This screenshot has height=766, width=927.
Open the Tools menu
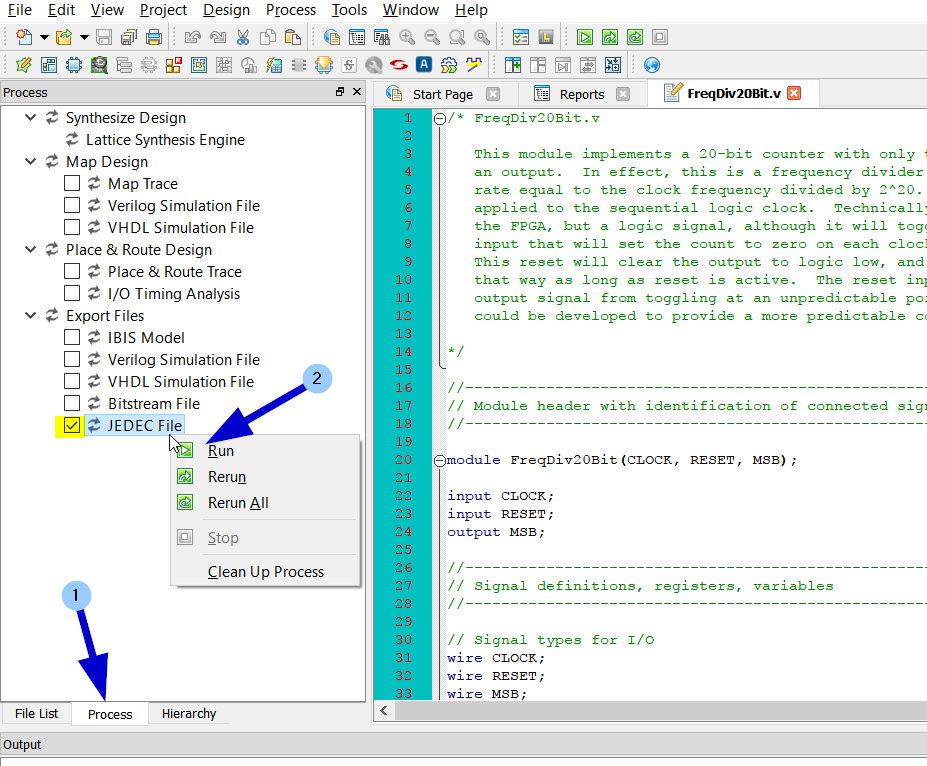pyautogui.click(x=349, y=10)
